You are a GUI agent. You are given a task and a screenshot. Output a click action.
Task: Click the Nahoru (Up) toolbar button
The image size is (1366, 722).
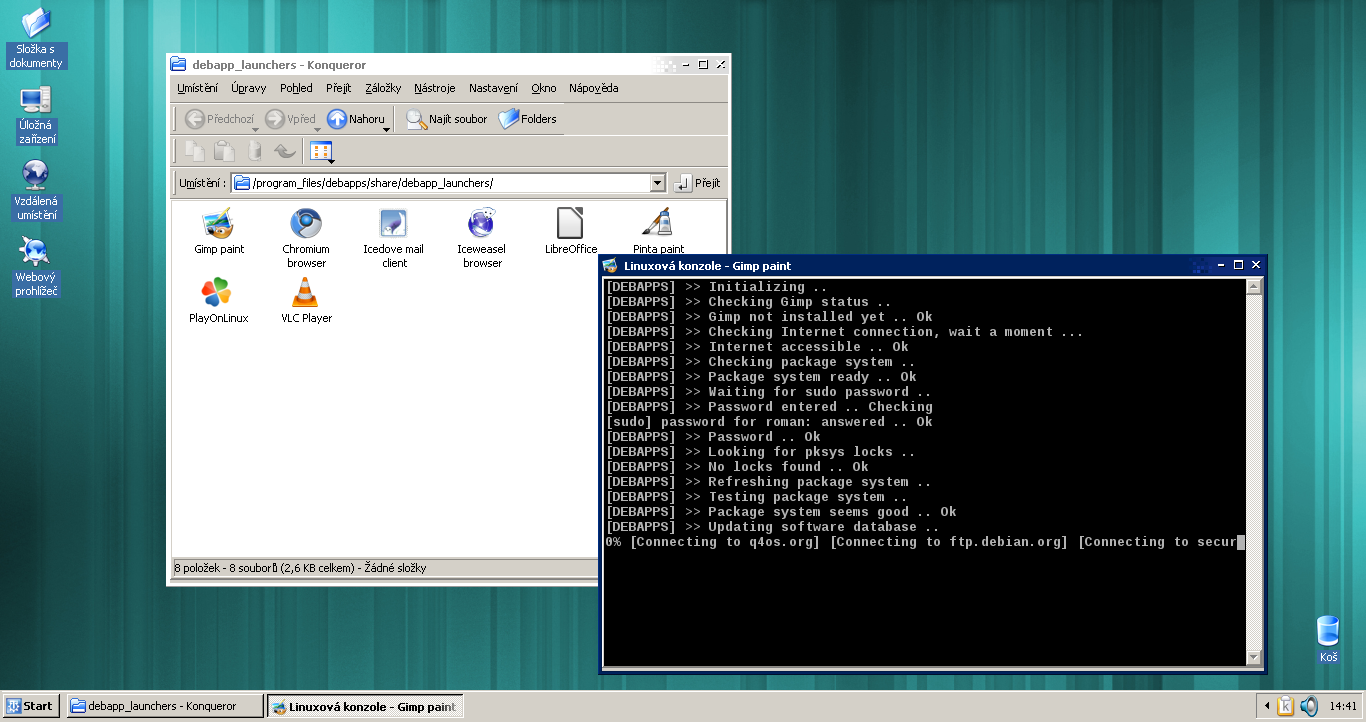pyautogui.click(x=356, y=119)
